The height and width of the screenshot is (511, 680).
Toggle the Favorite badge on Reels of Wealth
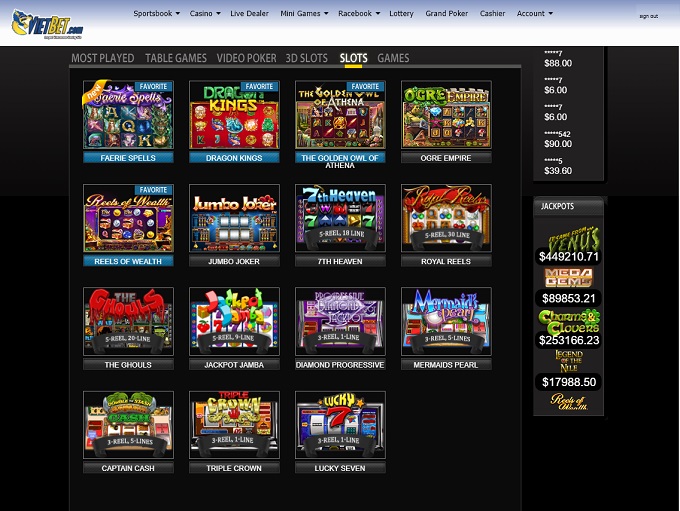click(153, 190)
